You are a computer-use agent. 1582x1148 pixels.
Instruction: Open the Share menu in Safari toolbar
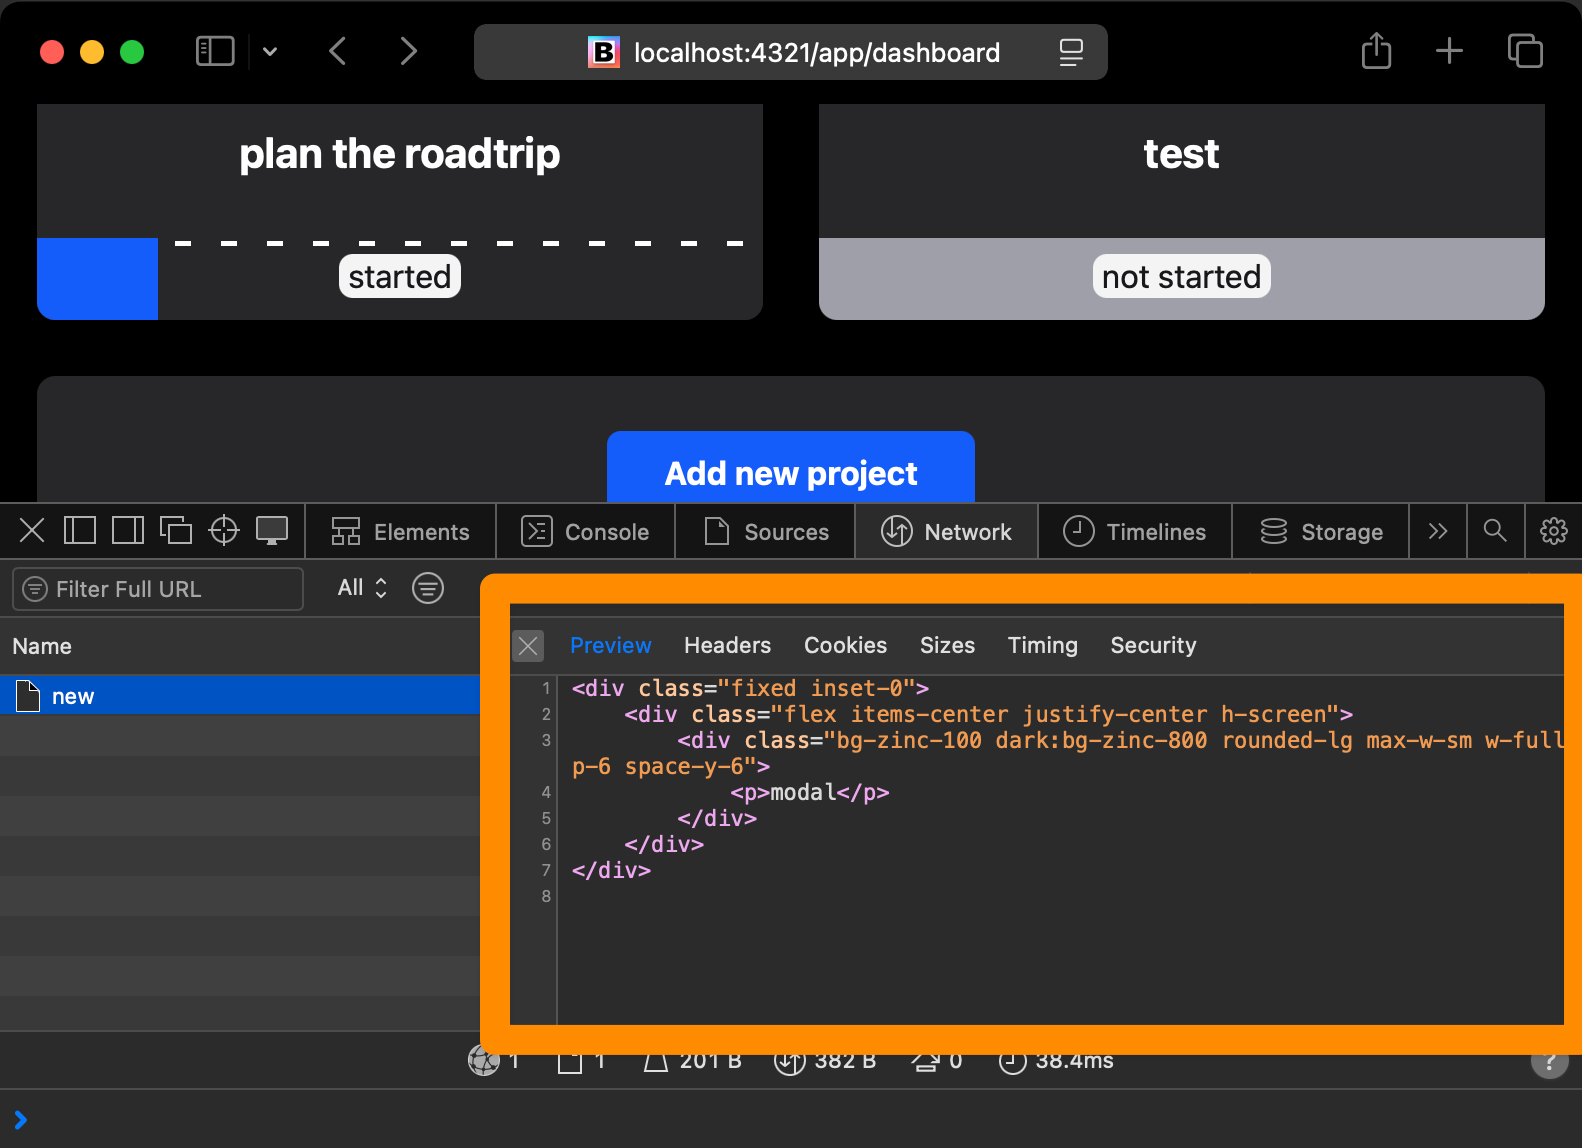click(1377, 50)
